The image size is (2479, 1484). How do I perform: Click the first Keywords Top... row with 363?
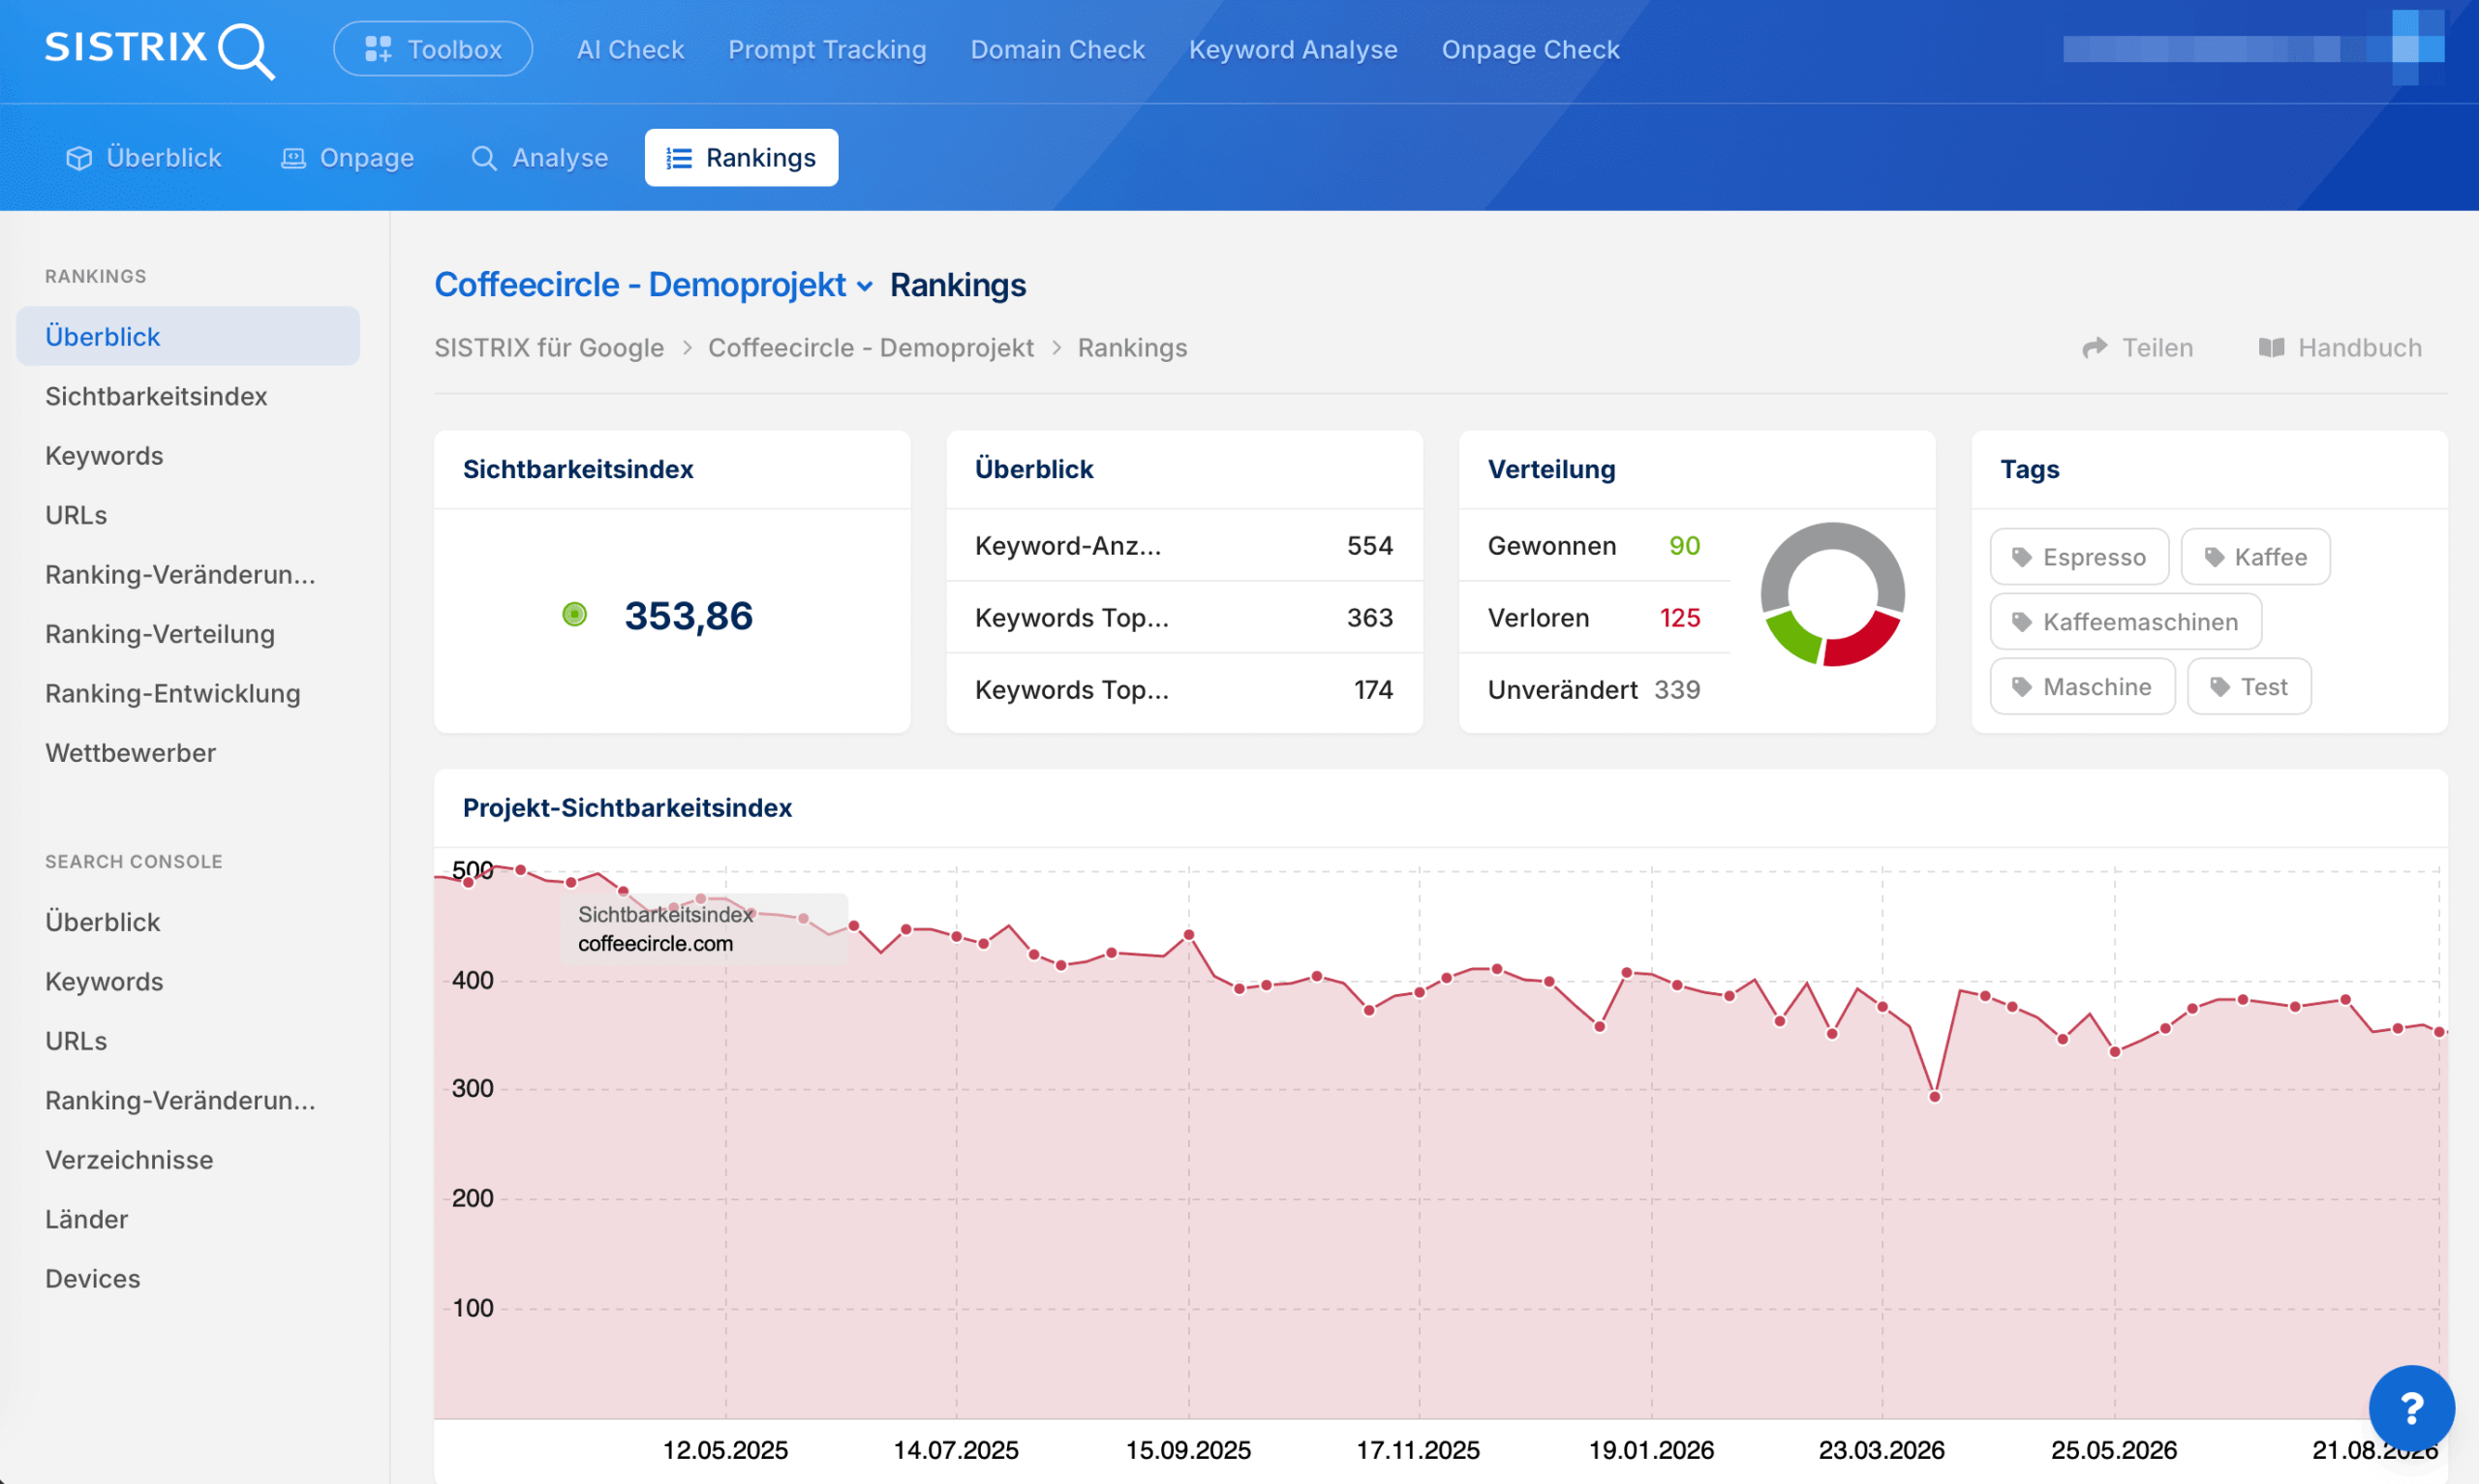(1184, 618)
